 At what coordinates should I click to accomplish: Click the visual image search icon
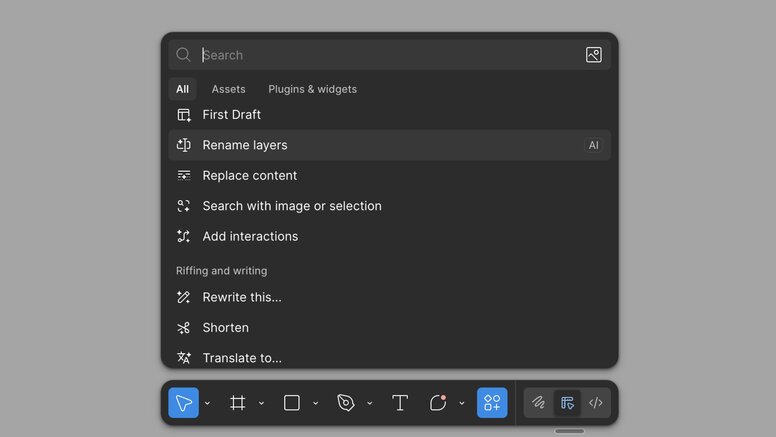tap(594, 55)
